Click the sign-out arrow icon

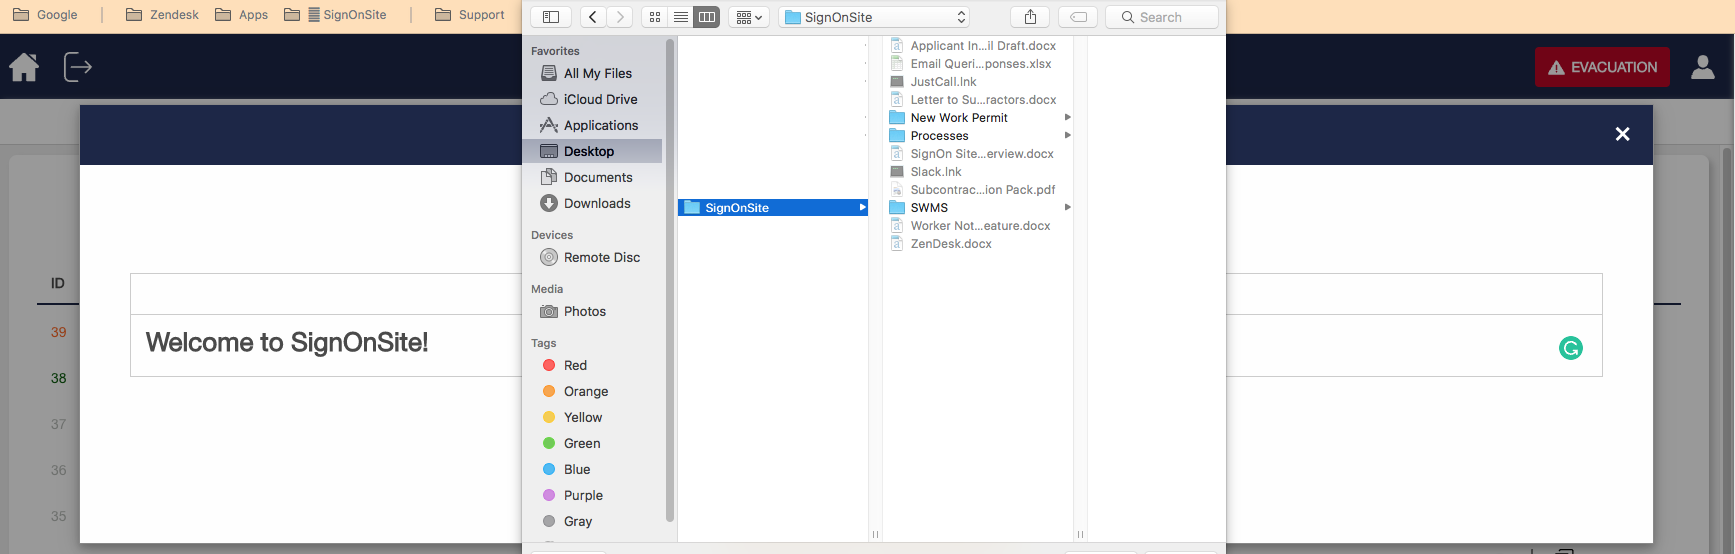[78, 67]
